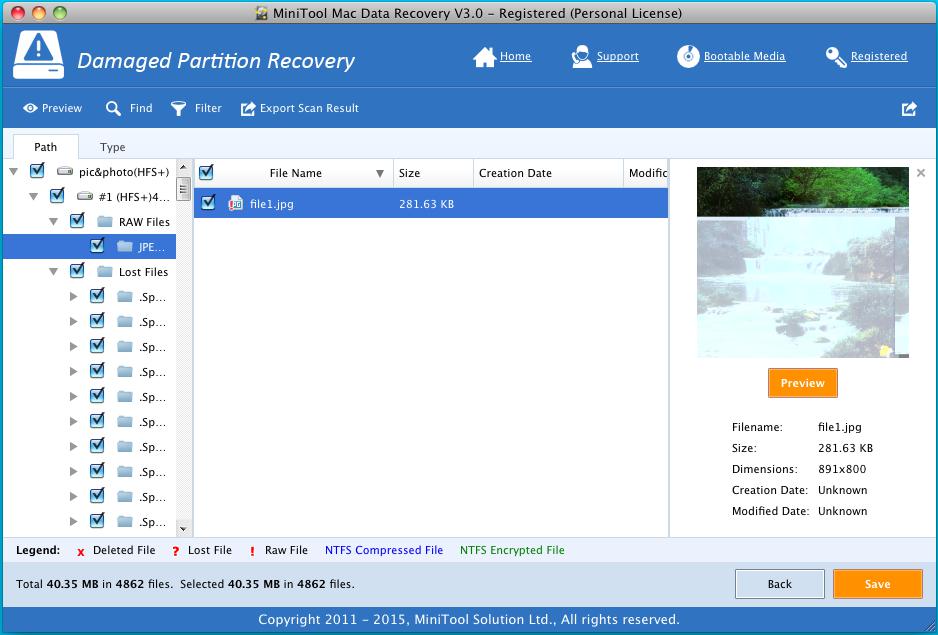Sort by the Creation Date column header

(548, 173)
